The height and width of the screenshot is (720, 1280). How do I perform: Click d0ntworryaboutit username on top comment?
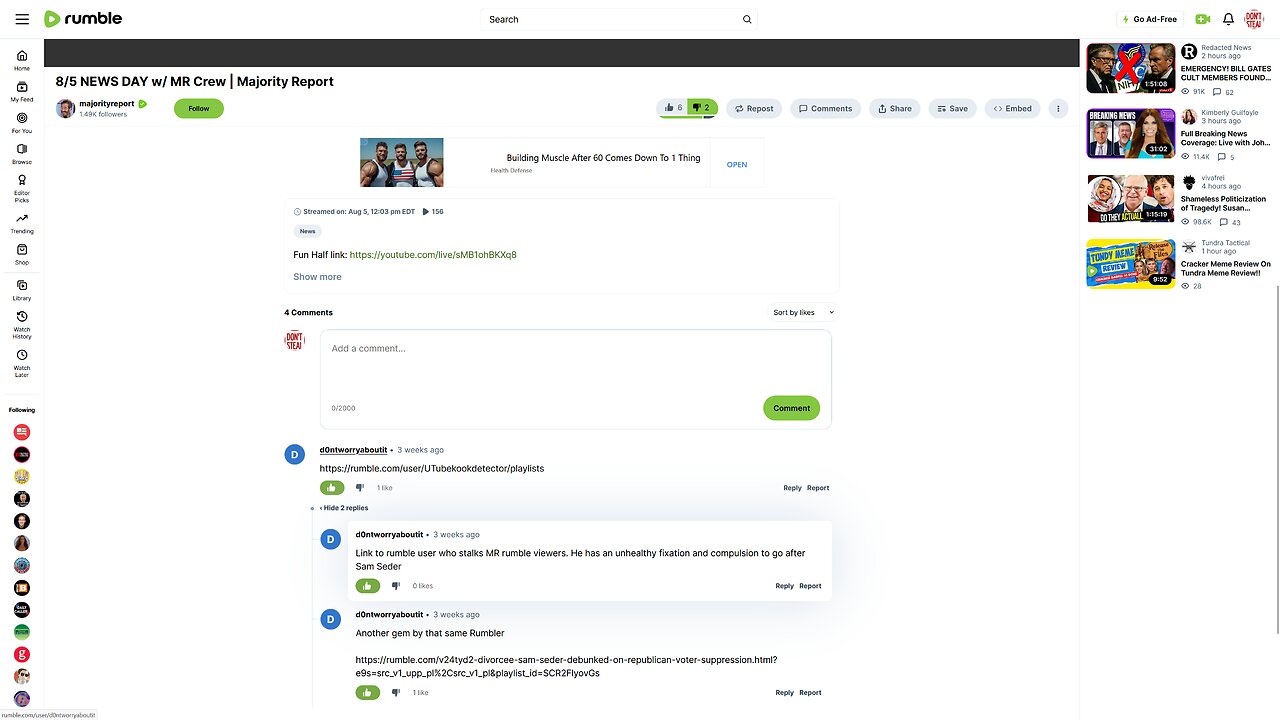[x=353, y=450]
